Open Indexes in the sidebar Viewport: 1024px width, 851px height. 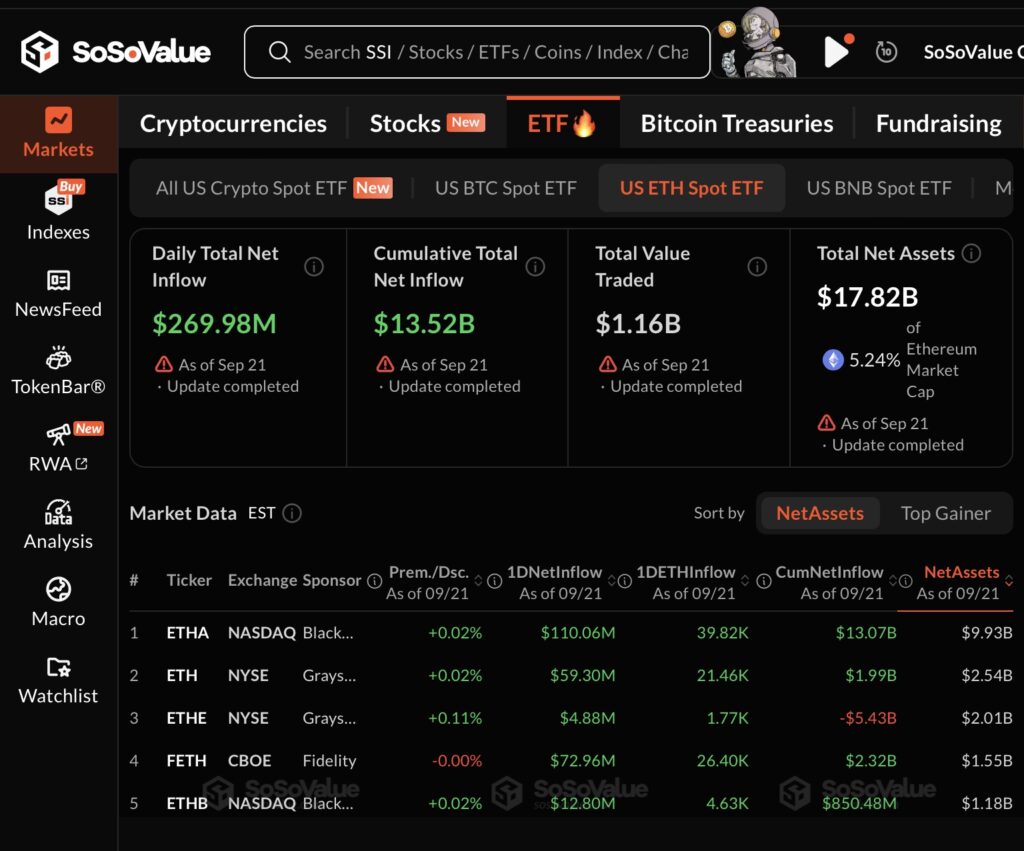(59, 212)
